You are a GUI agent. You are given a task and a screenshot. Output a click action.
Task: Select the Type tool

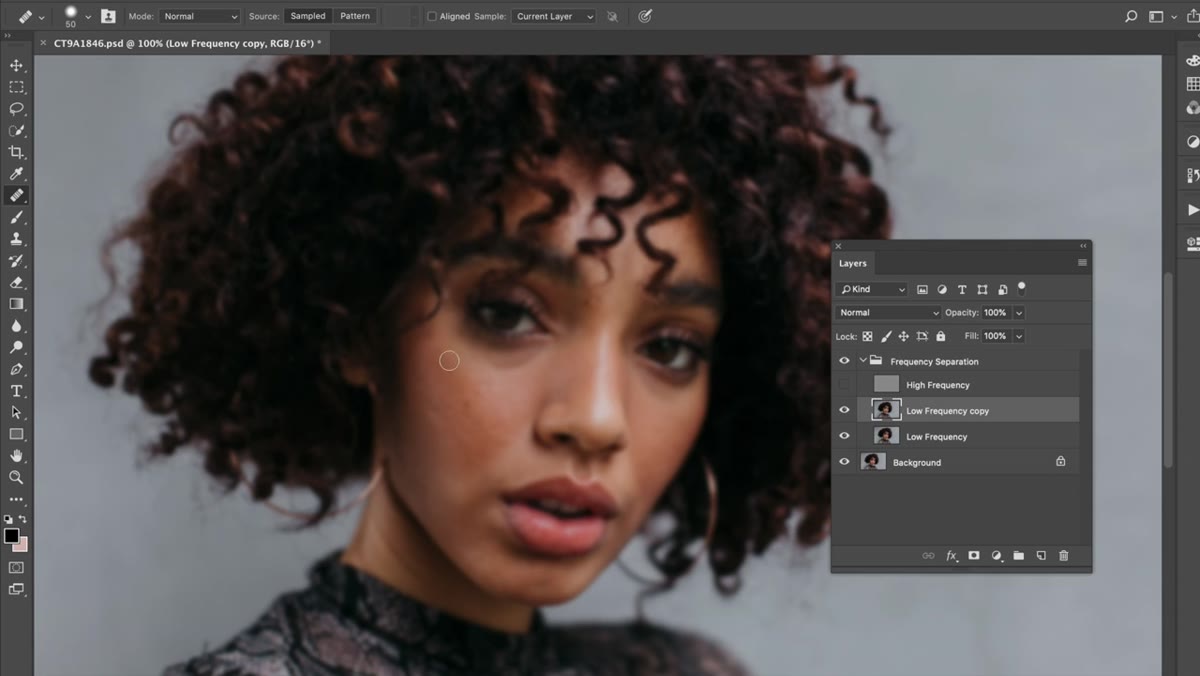[x=16, y=391]
